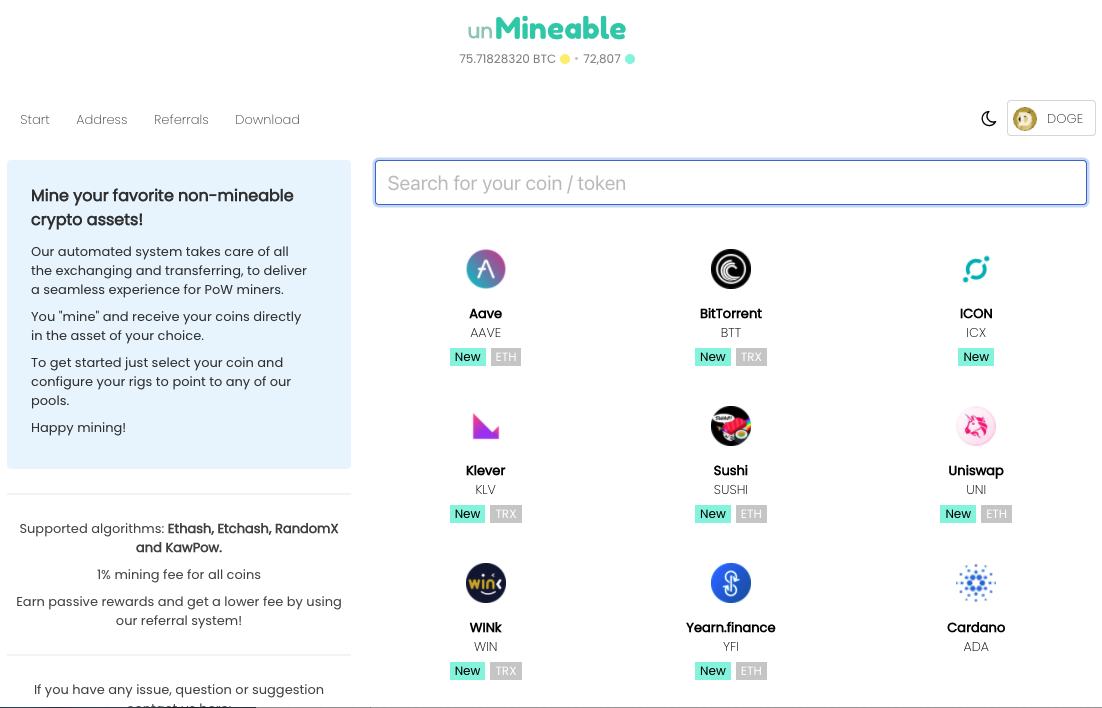Open the Address page

(x=101, y=120)
